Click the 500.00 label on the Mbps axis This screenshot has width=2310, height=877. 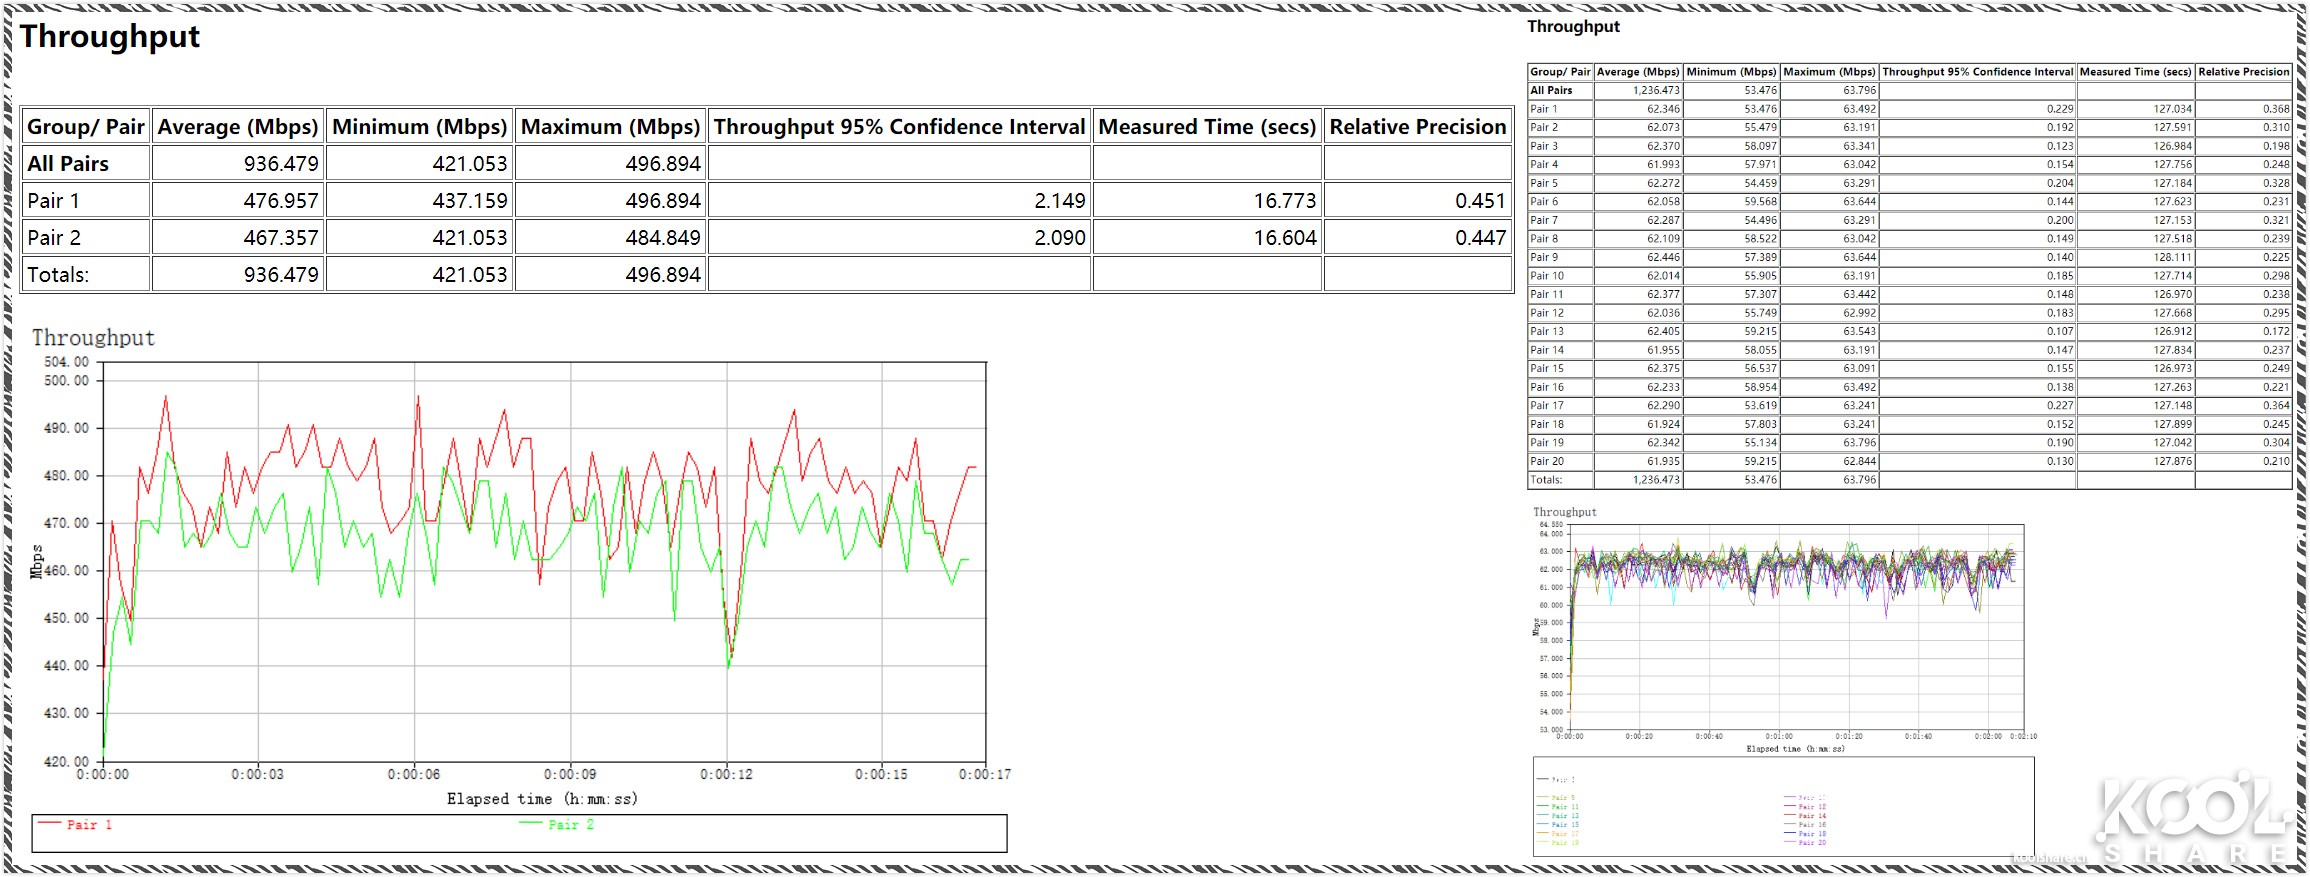click(66, 381)
